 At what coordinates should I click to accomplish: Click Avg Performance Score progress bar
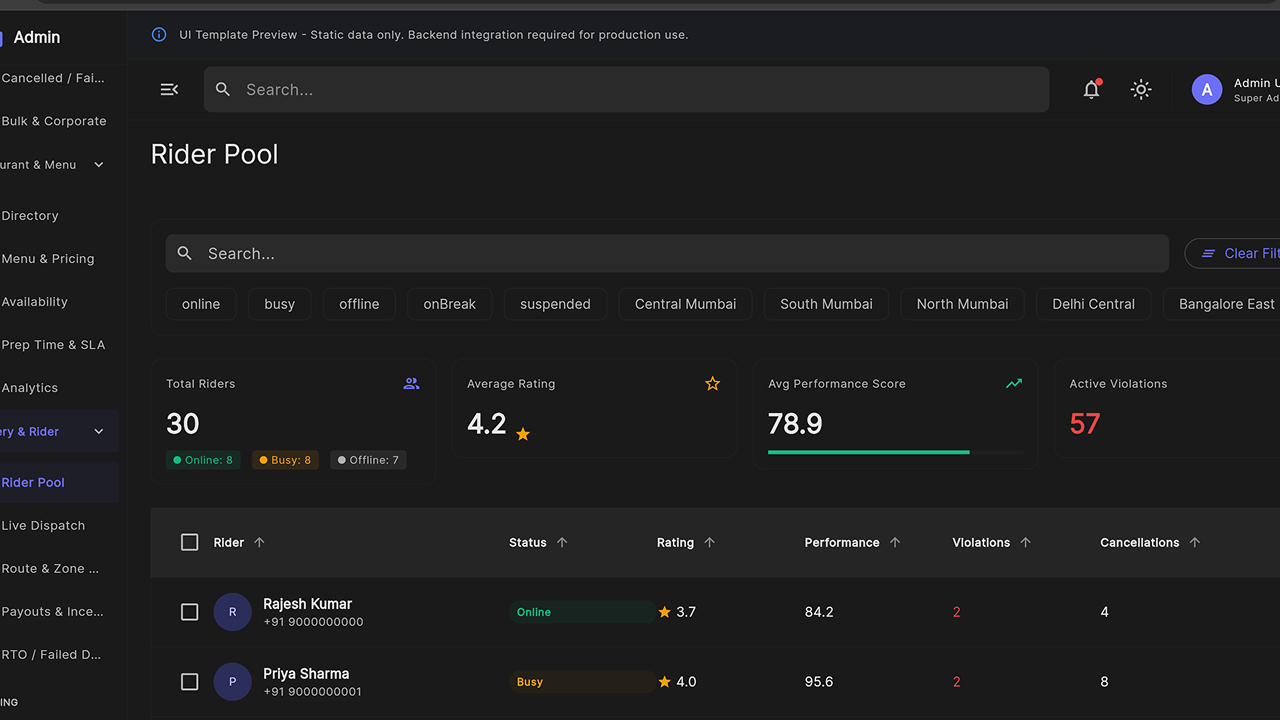click(896, 452)
